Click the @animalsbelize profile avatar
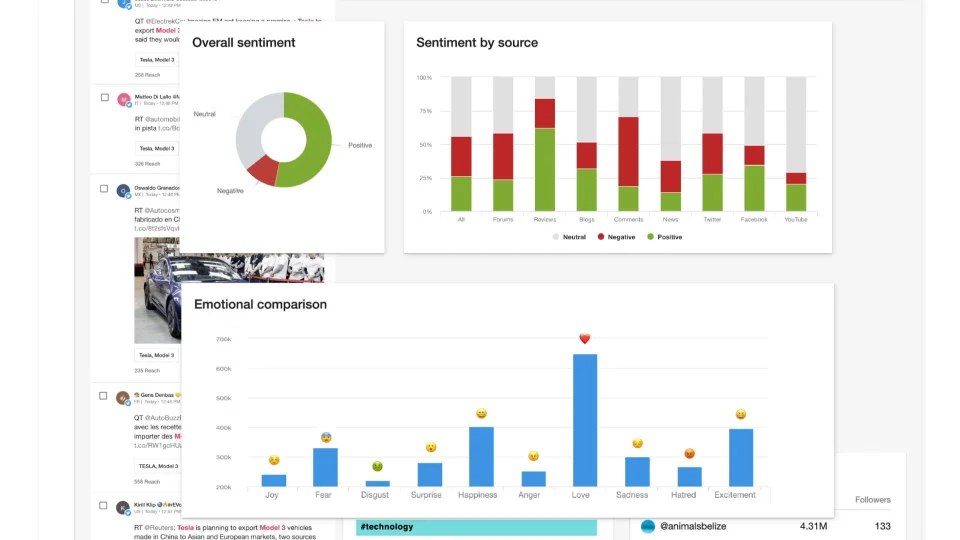Viewport: 960px width, 540px height. (x=648, y=526)
